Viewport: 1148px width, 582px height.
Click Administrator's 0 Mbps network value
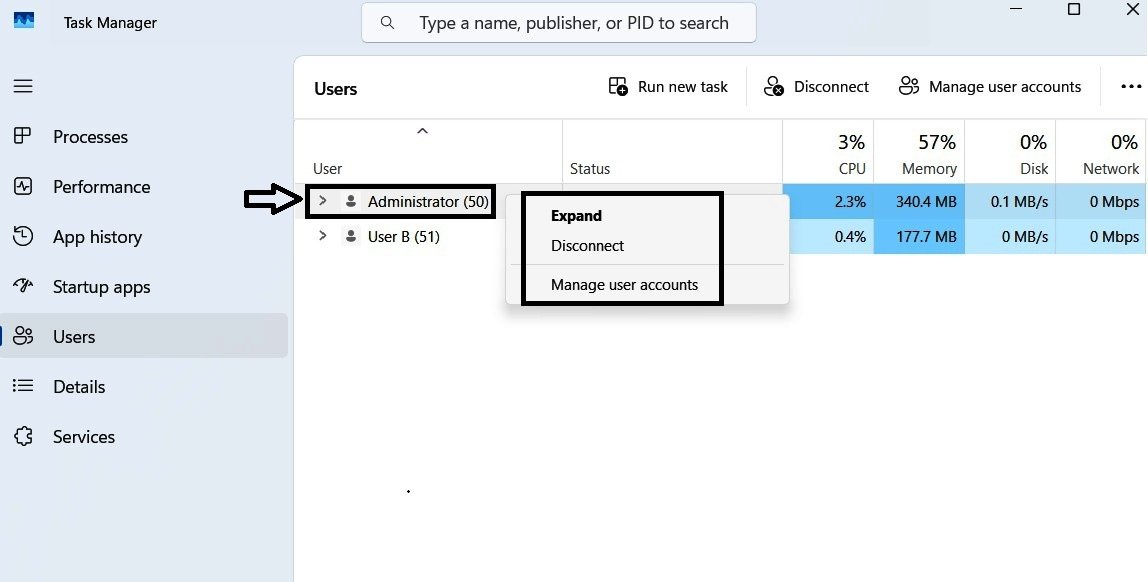click(1114, 202)
